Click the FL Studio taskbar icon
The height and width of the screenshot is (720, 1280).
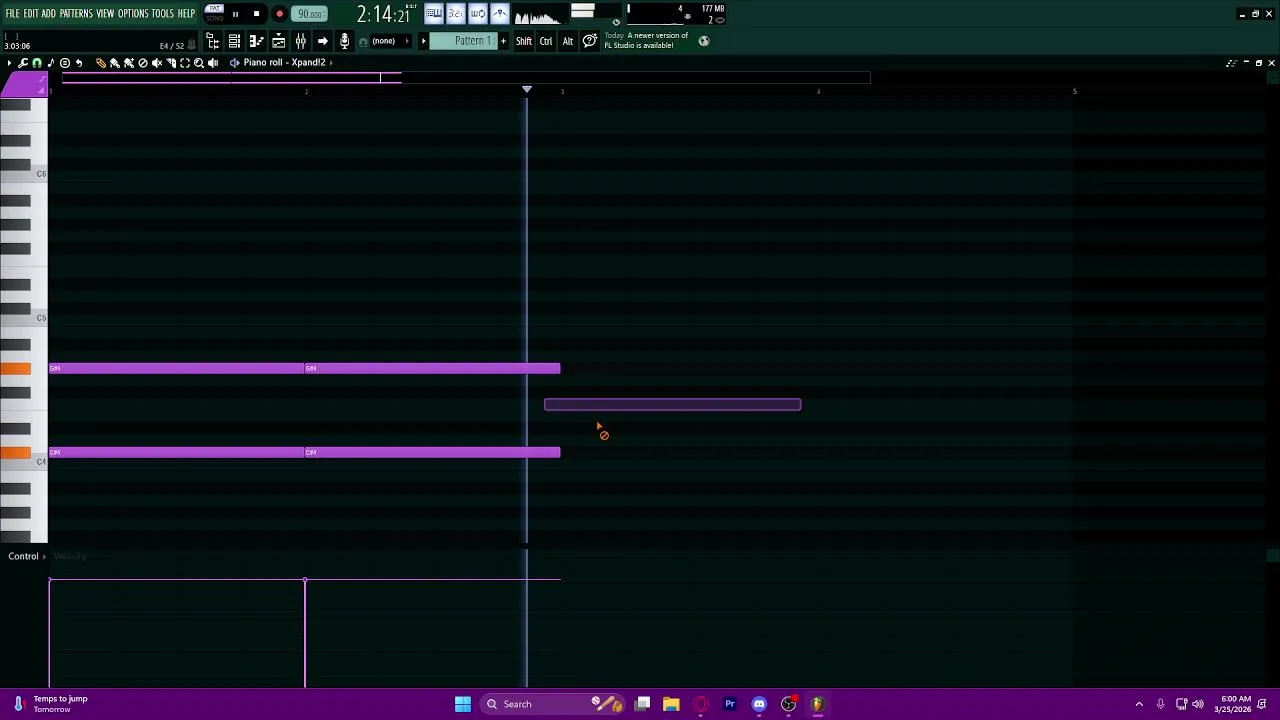[817, 704]
